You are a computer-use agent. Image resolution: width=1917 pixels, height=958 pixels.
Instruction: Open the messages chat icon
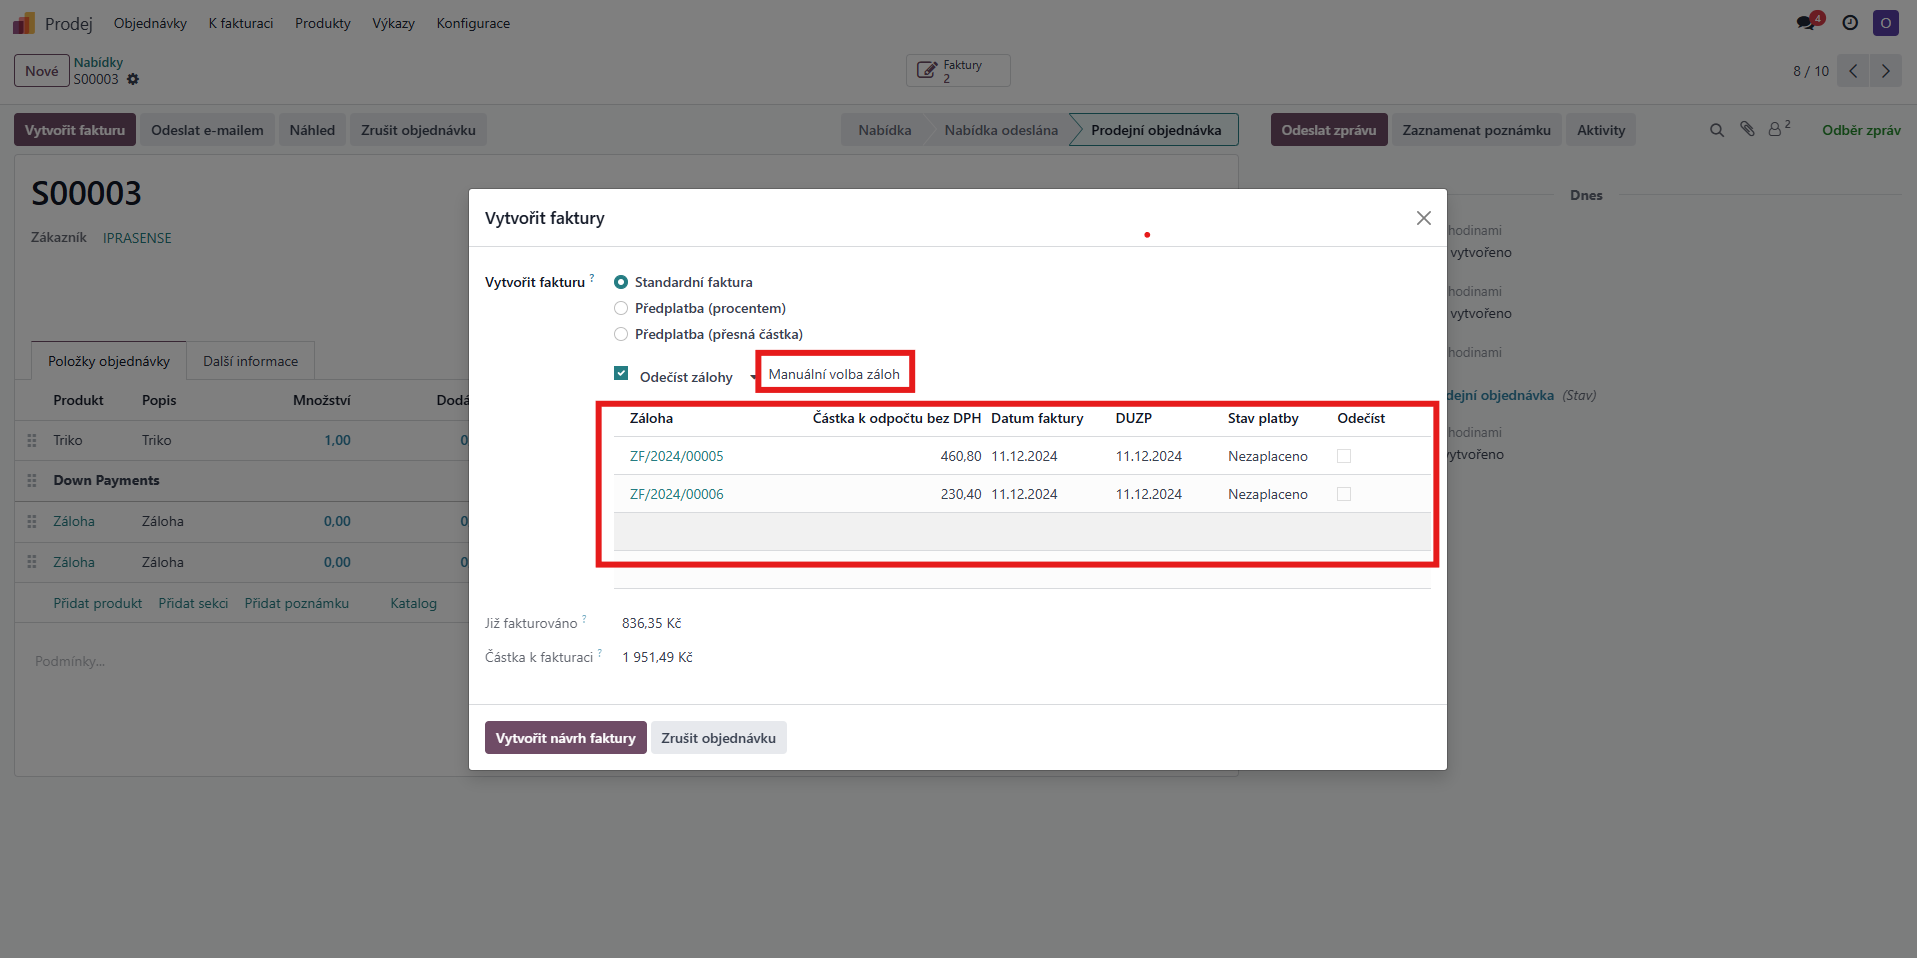(x=1806, y=23)
